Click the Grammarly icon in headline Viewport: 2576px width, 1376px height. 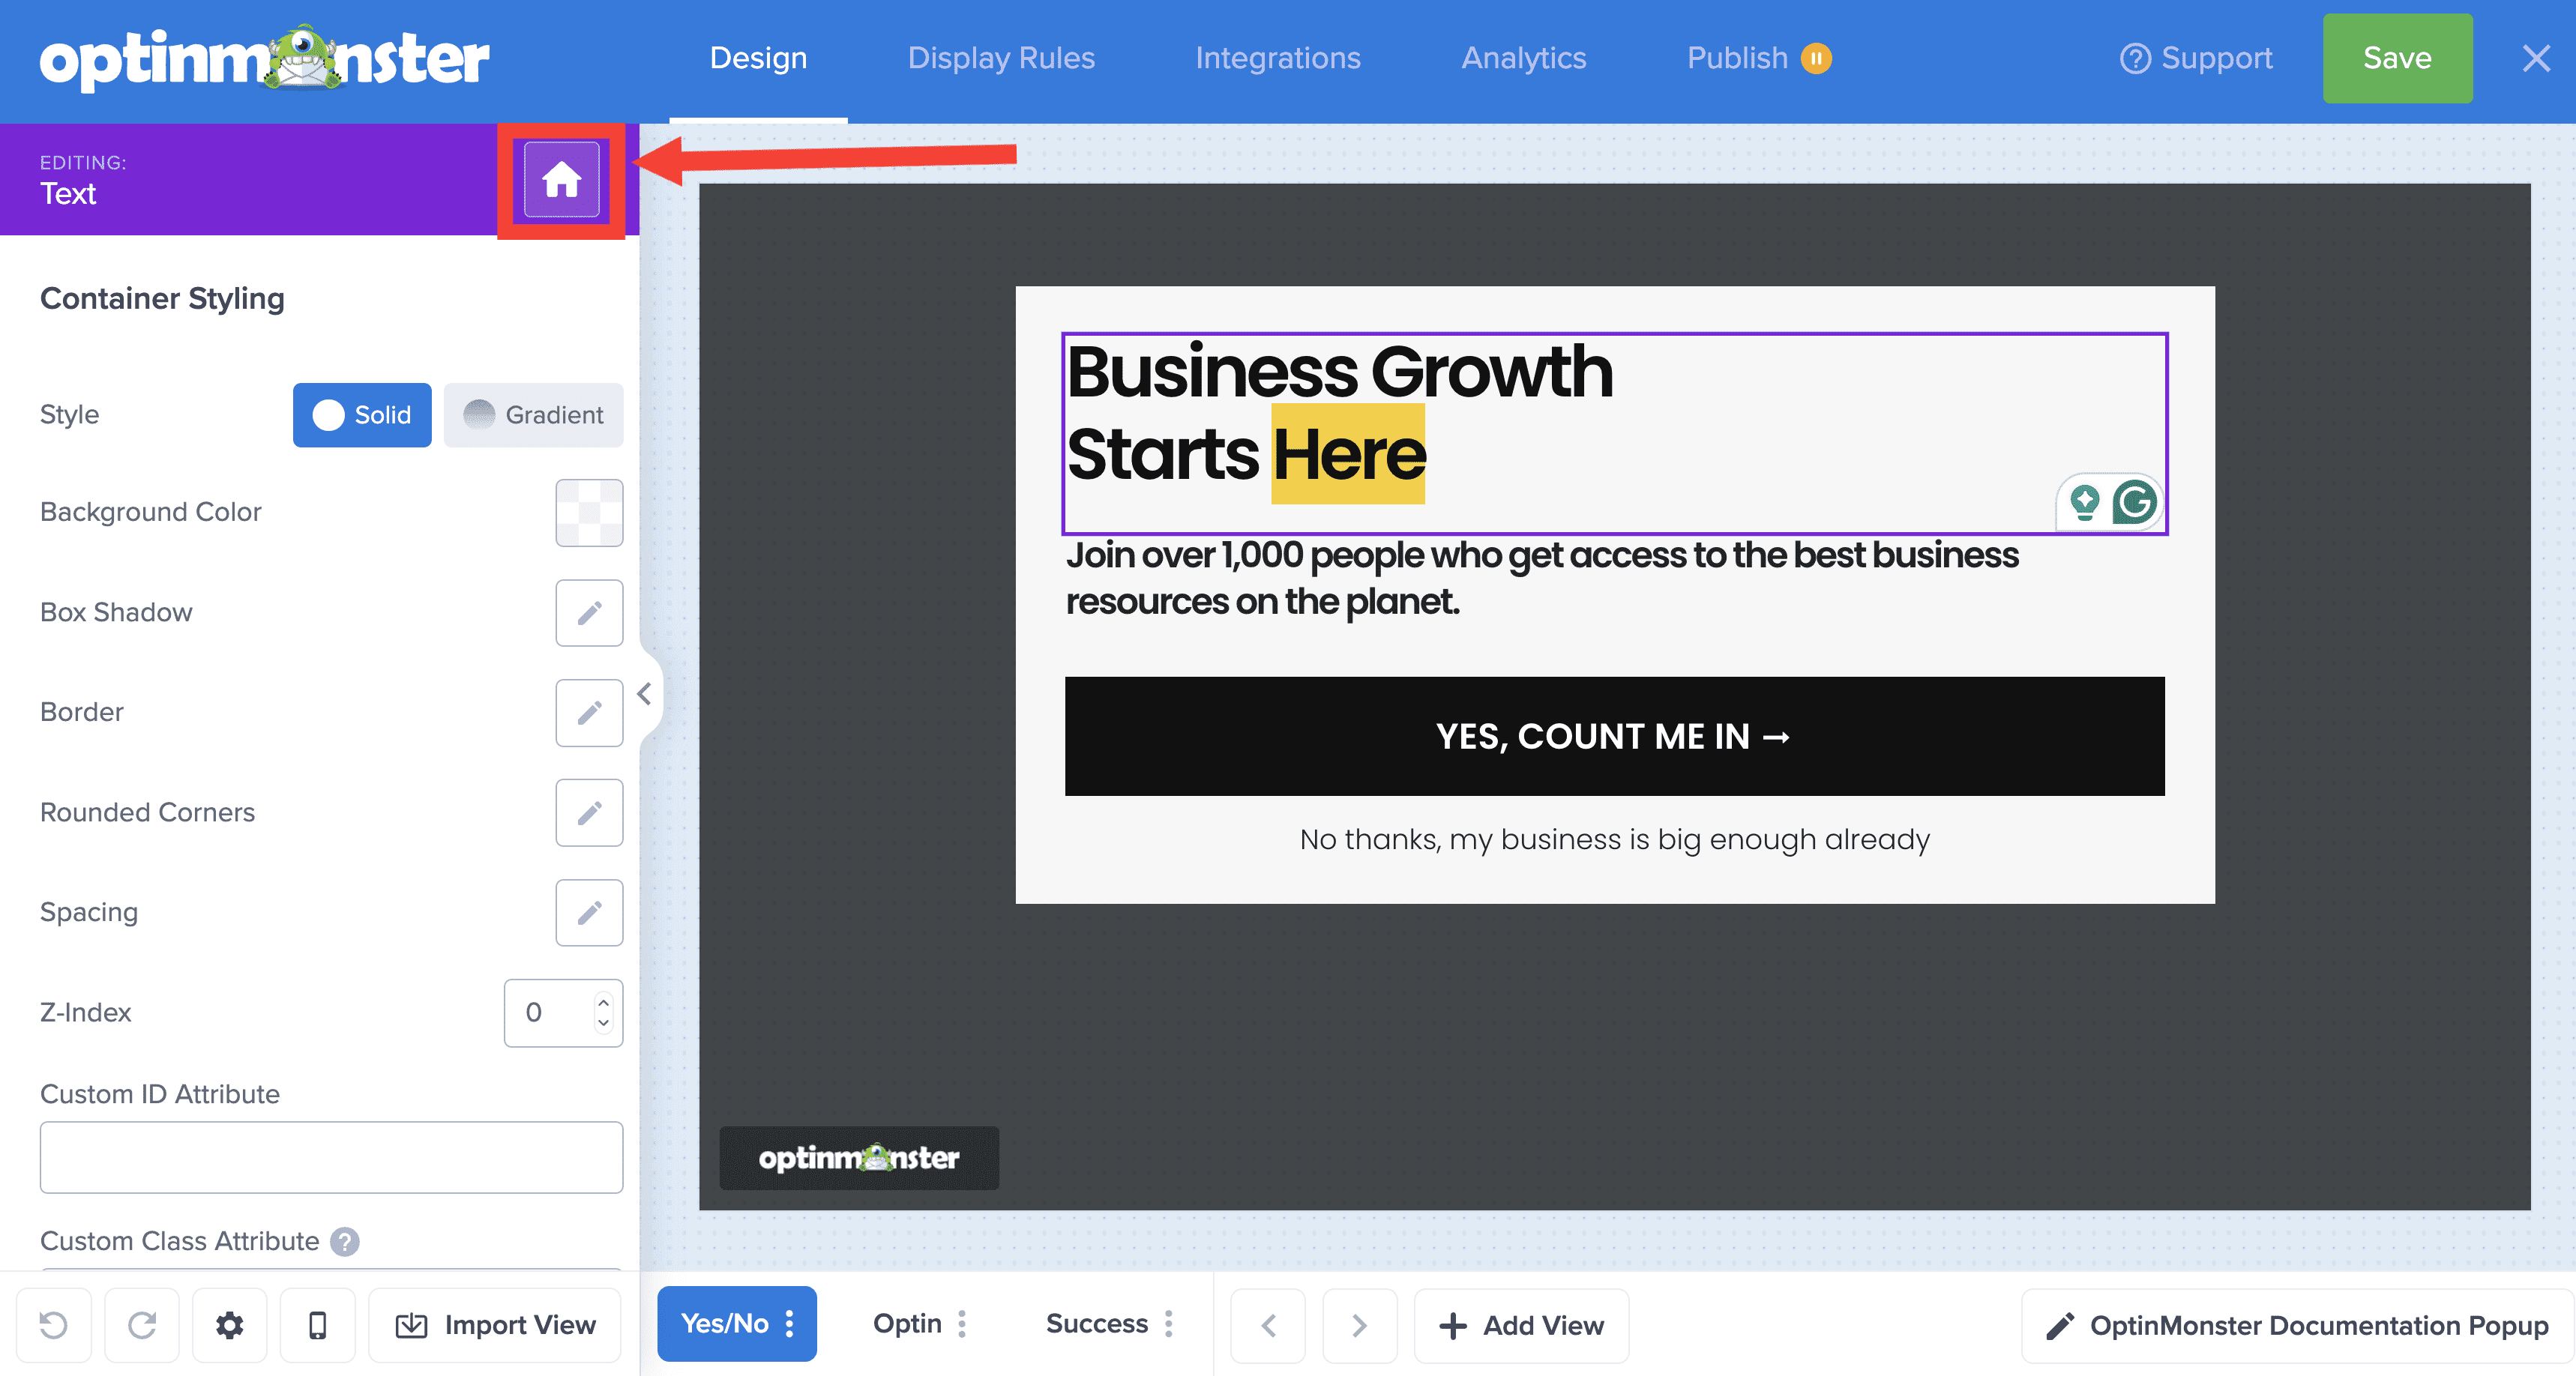[x=2134, y=502]
